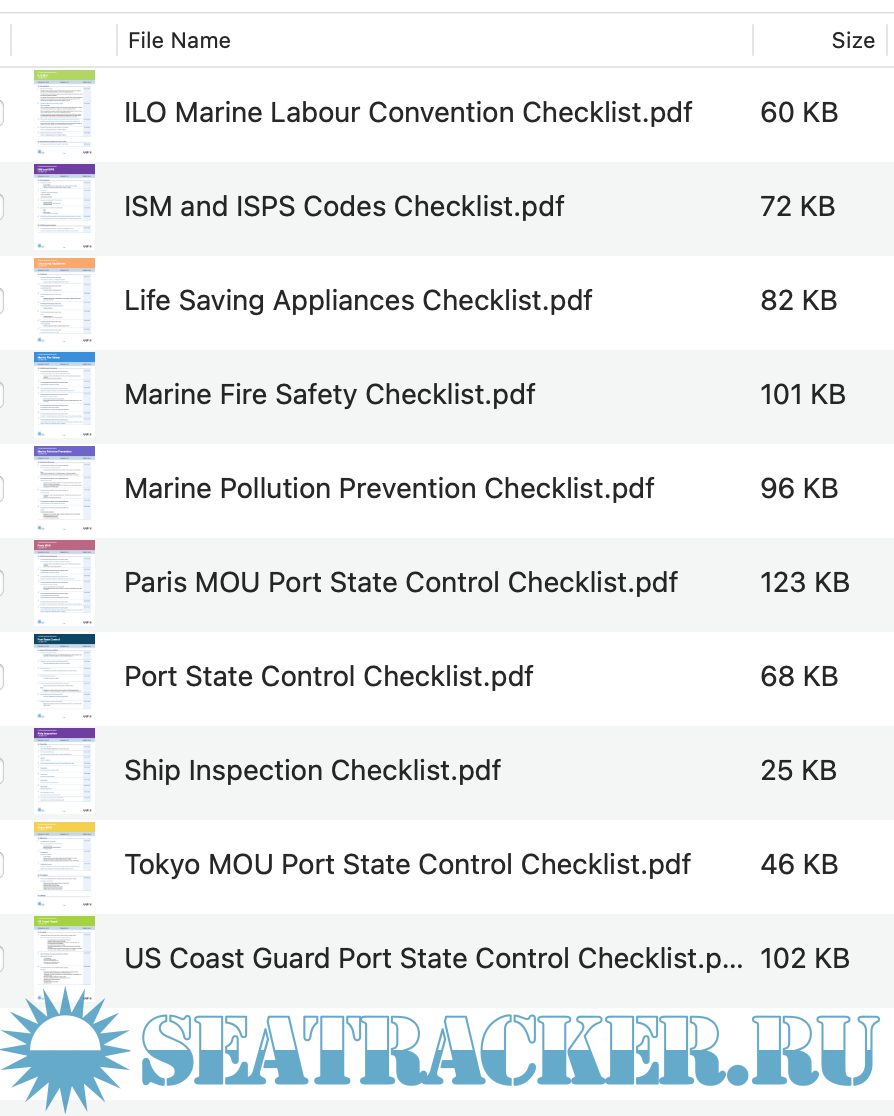
Task: Tick the checkbox beside Ship Inspection Checklist
Action: click(3, 771)
